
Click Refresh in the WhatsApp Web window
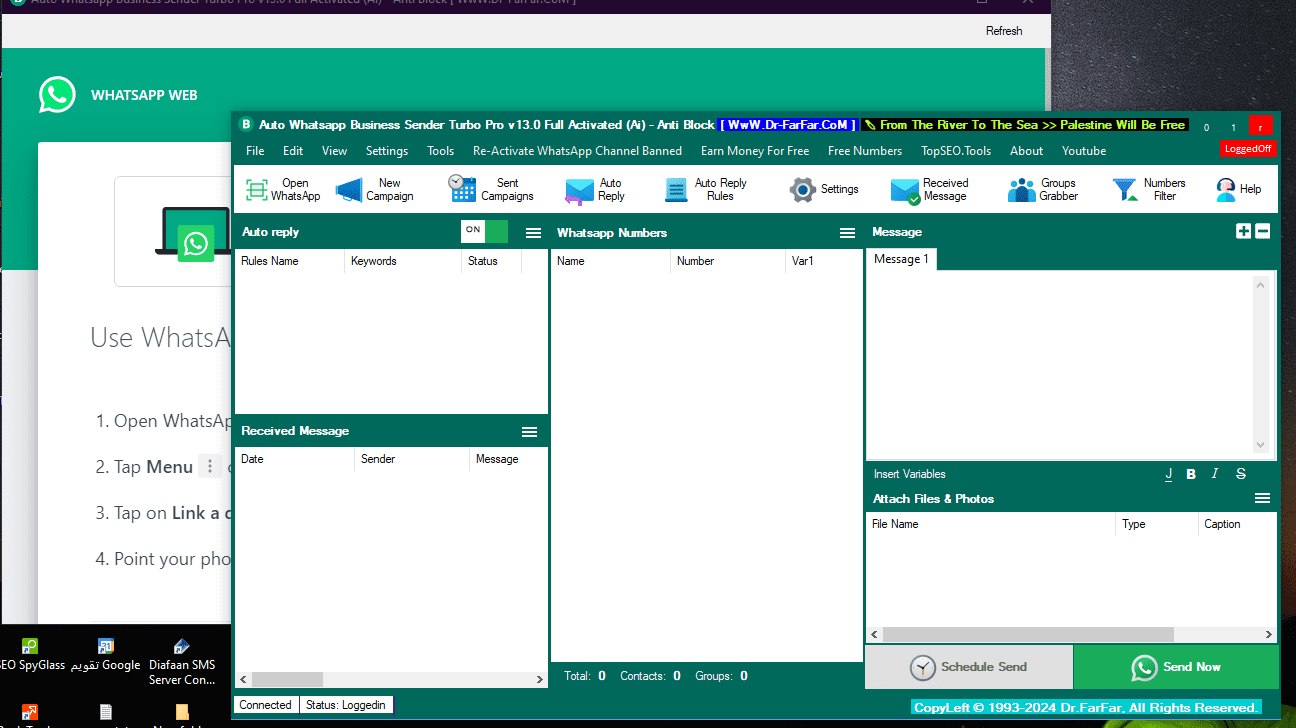tap(1004, 31)
